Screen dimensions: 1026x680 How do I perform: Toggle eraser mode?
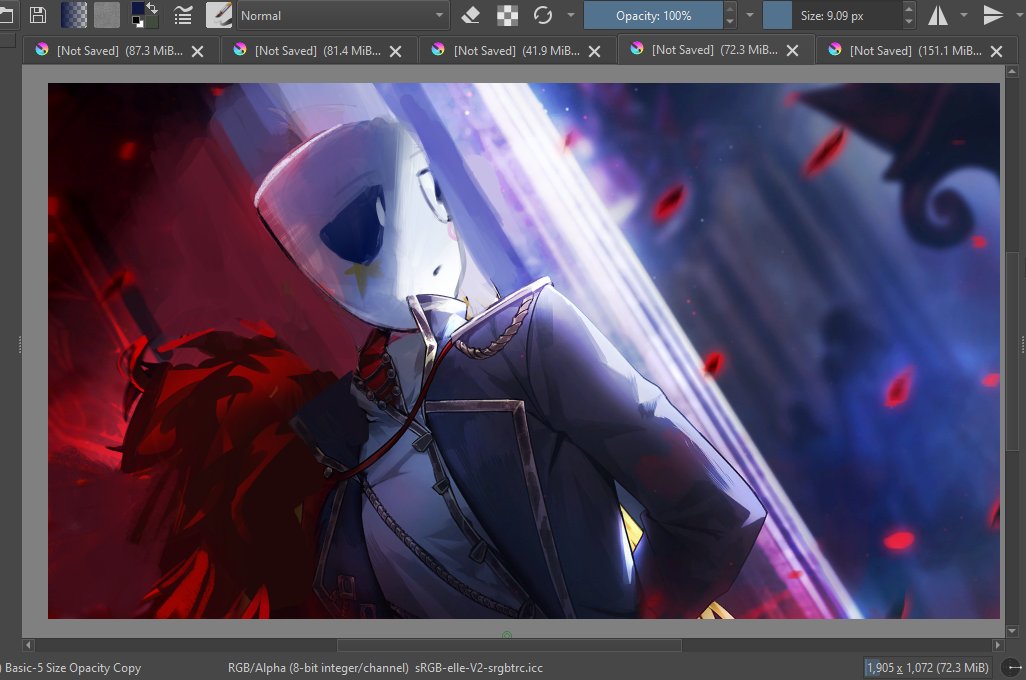(470, 15)
